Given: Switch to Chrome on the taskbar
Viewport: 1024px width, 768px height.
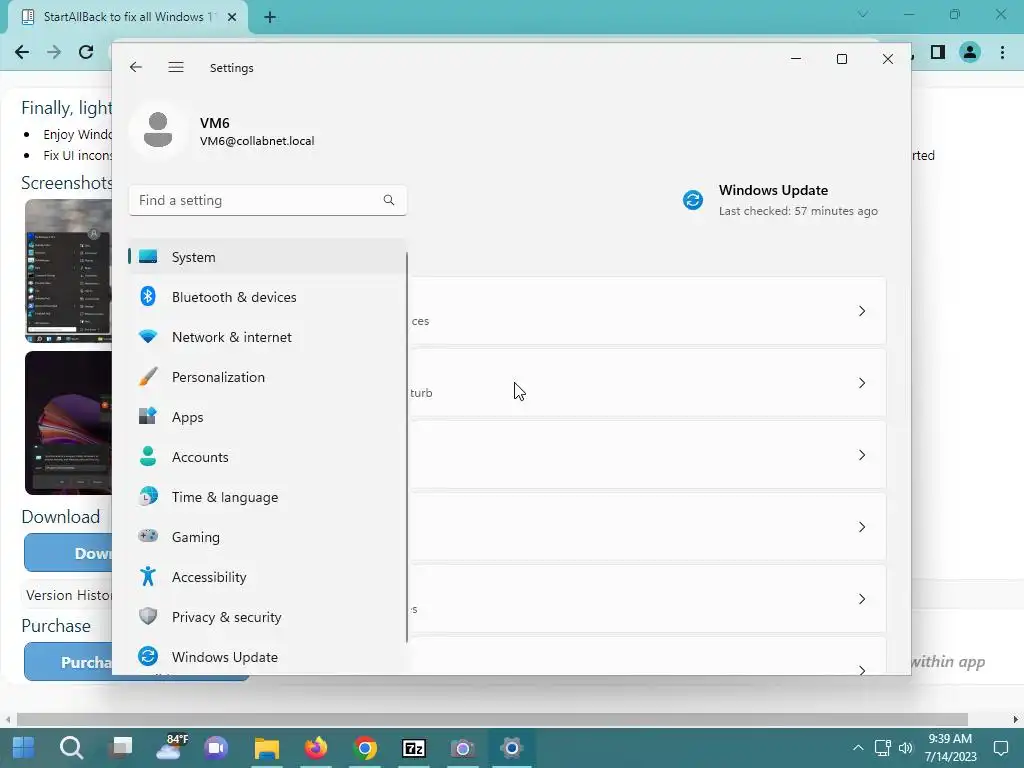Looking at the screenshot, I should 365,748.
